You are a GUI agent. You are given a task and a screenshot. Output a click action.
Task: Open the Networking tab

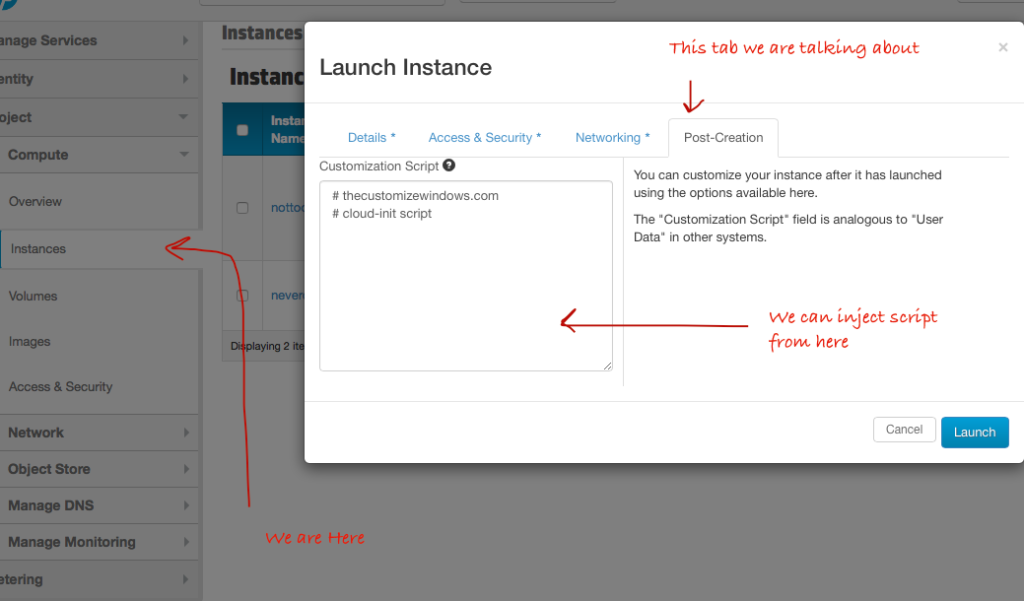click(x=613, y=138)
